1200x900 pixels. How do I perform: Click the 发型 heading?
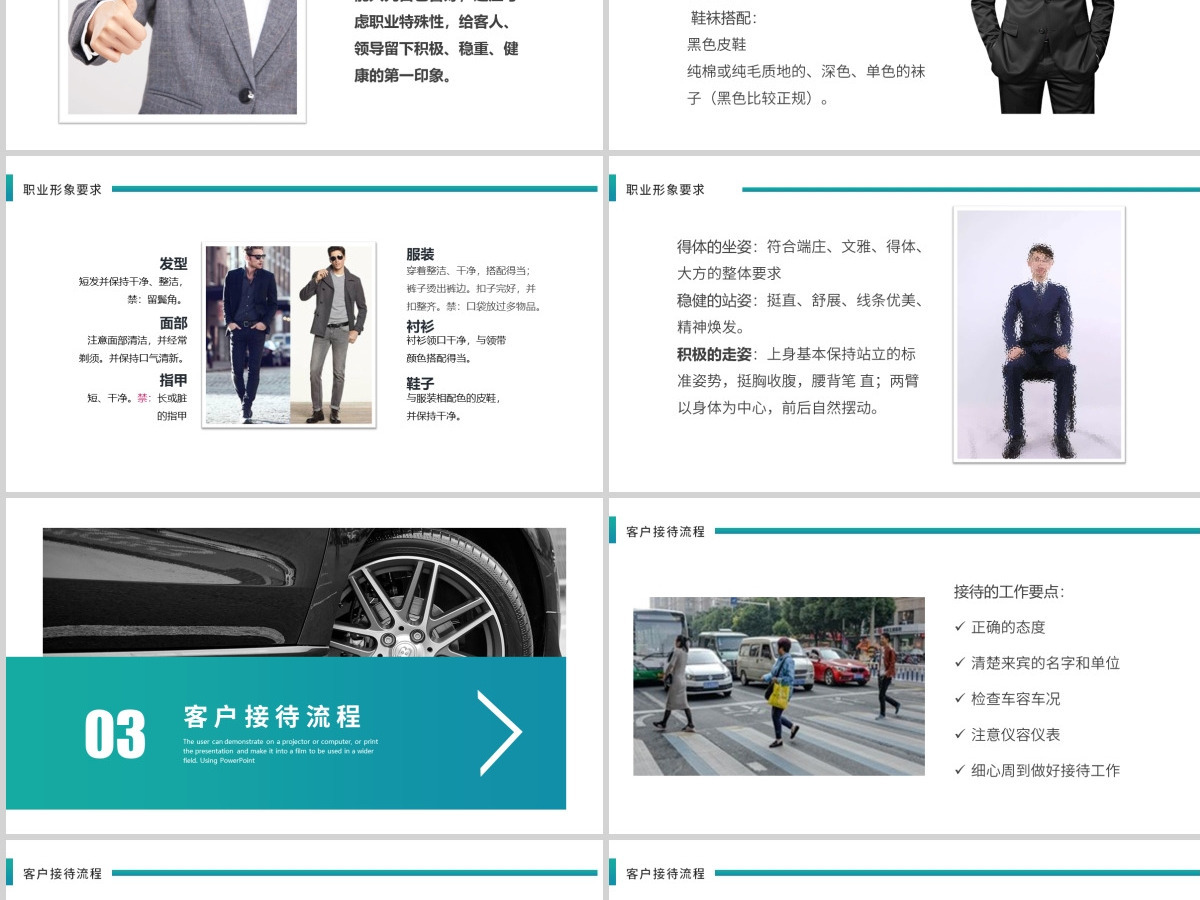click(x=173, y=263)
